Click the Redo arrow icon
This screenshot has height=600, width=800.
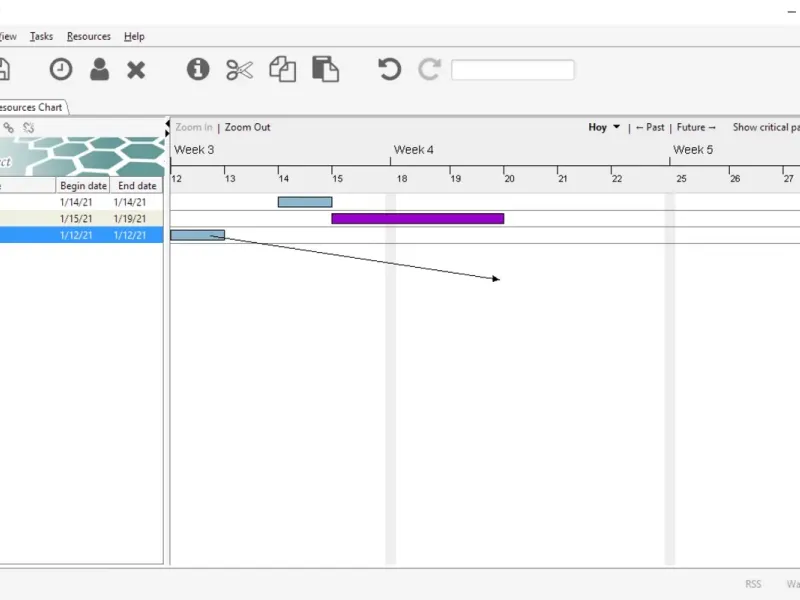(x=429, y=69)
